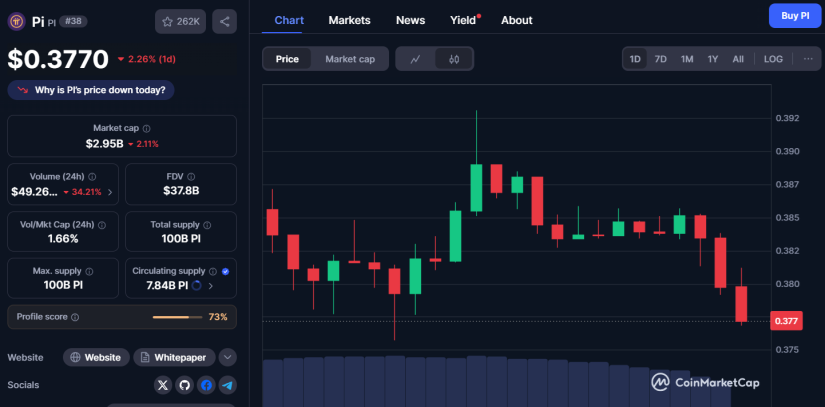Open the Markets tab
The image size is (825, 407).
click(x=349, y=21)
